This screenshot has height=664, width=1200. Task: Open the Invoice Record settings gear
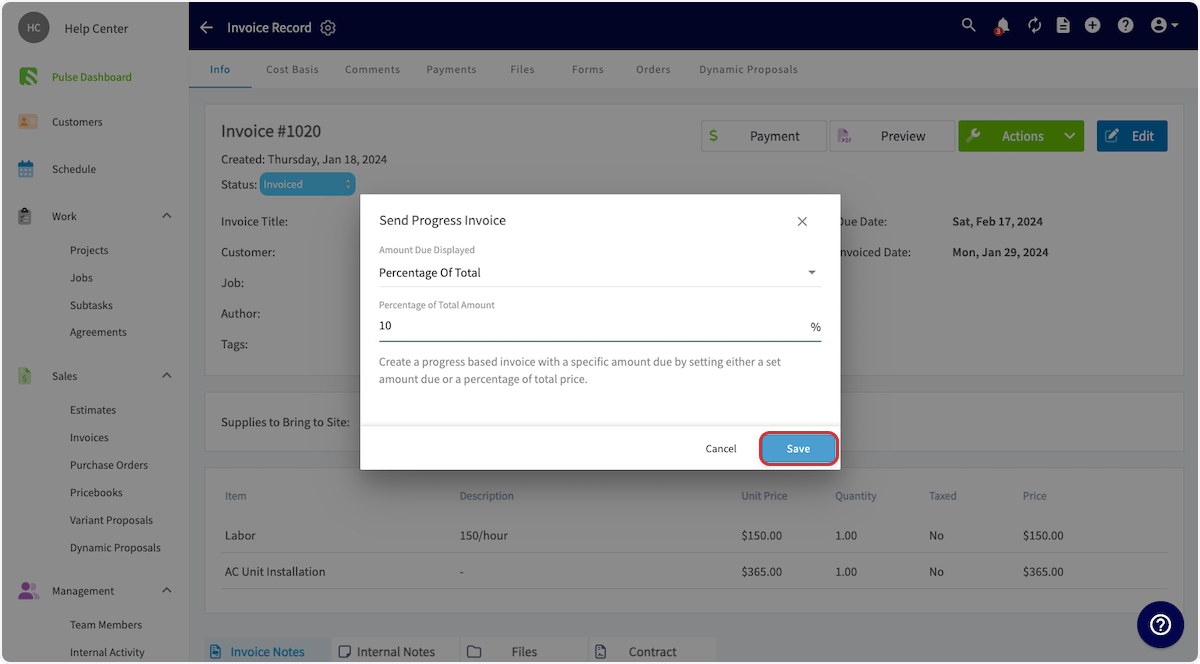tap(328, 28)
